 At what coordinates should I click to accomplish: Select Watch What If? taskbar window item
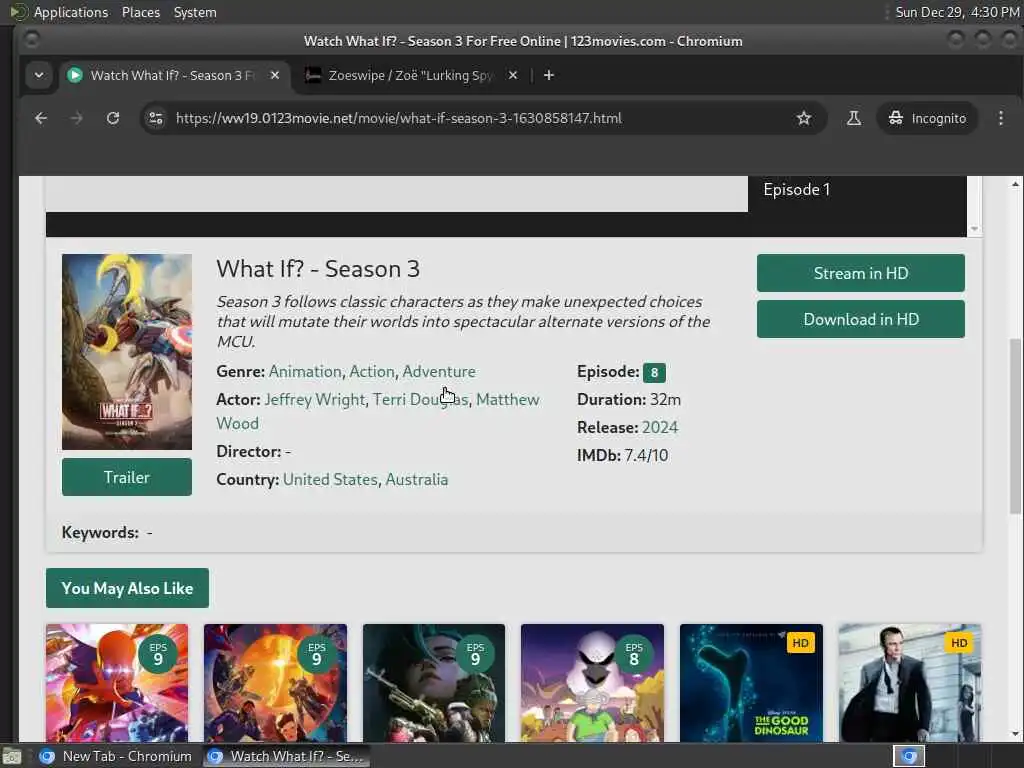click(286, 756)
